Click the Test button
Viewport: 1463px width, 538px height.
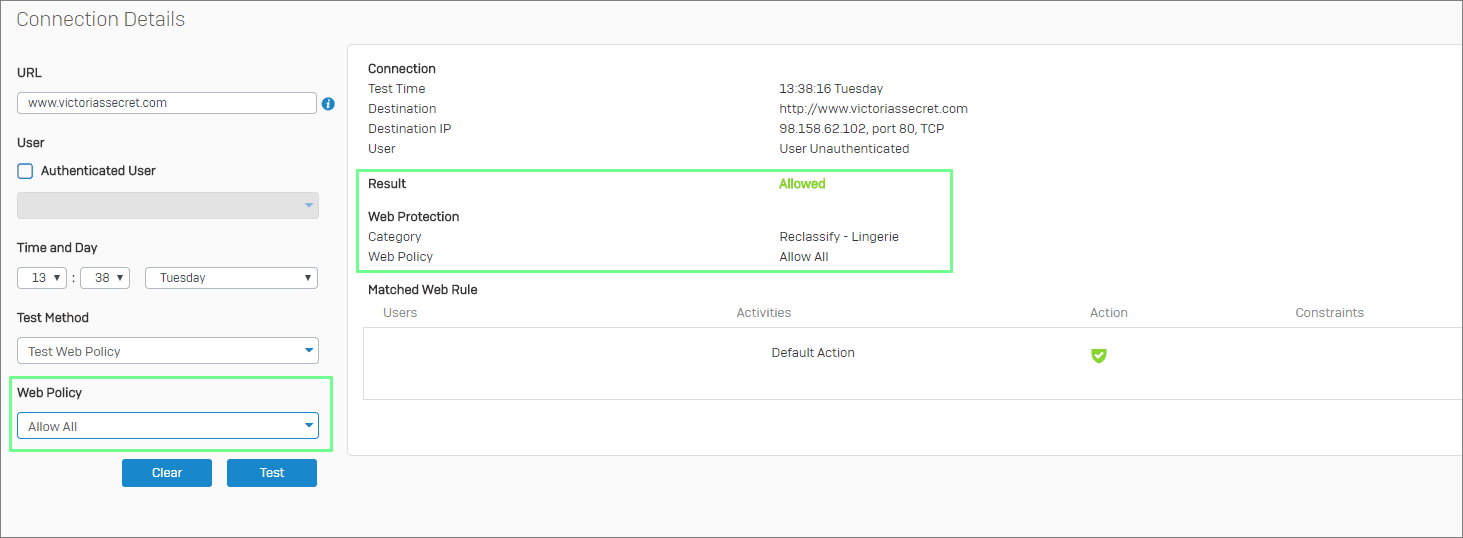pos(272,473)
